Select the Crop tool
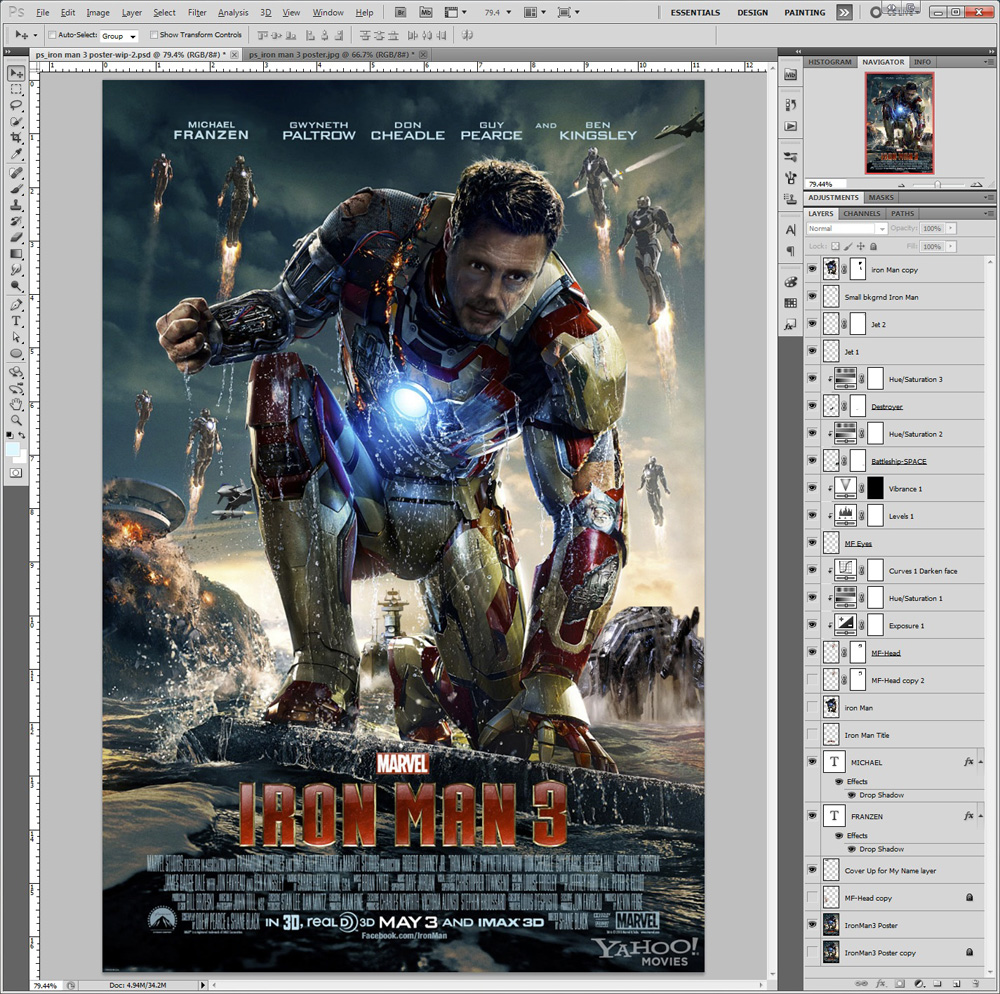 tap(16, 138)
